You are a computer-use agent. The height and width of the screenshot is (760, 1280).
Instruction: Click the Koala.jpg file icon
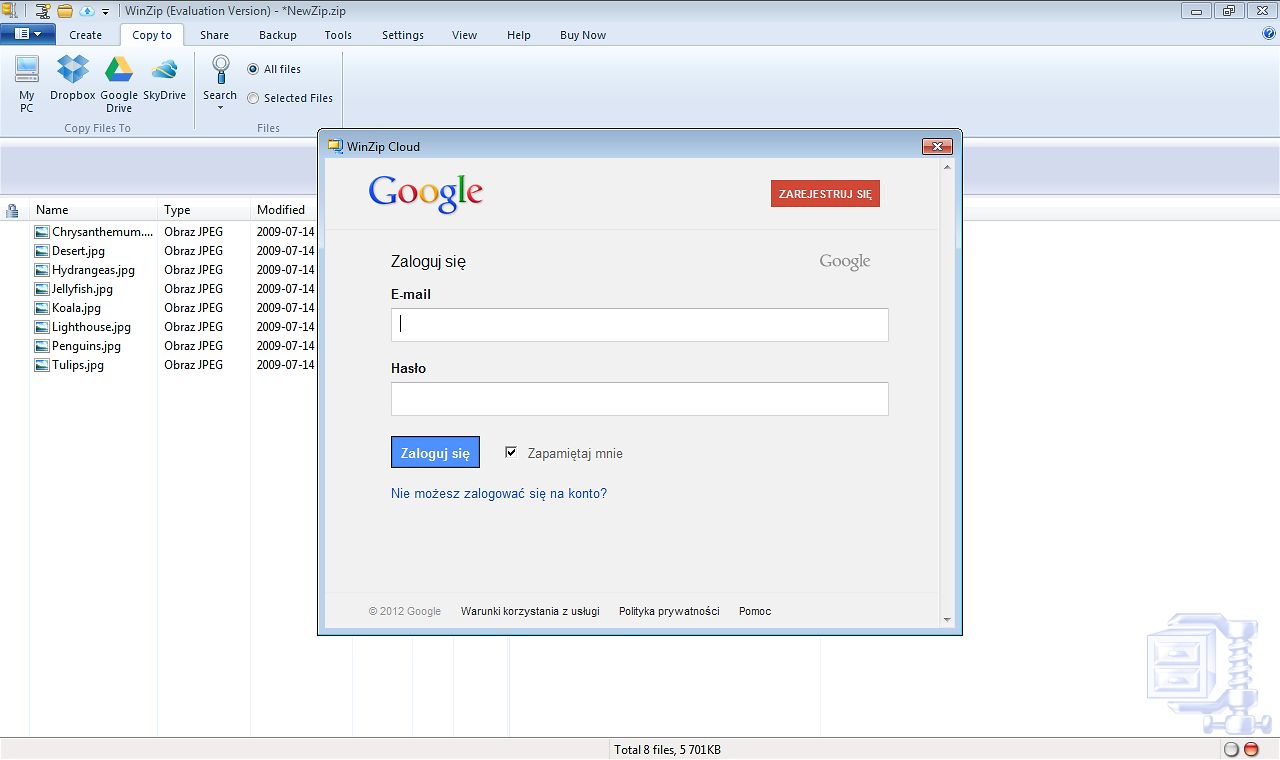[x=42, y=308]
